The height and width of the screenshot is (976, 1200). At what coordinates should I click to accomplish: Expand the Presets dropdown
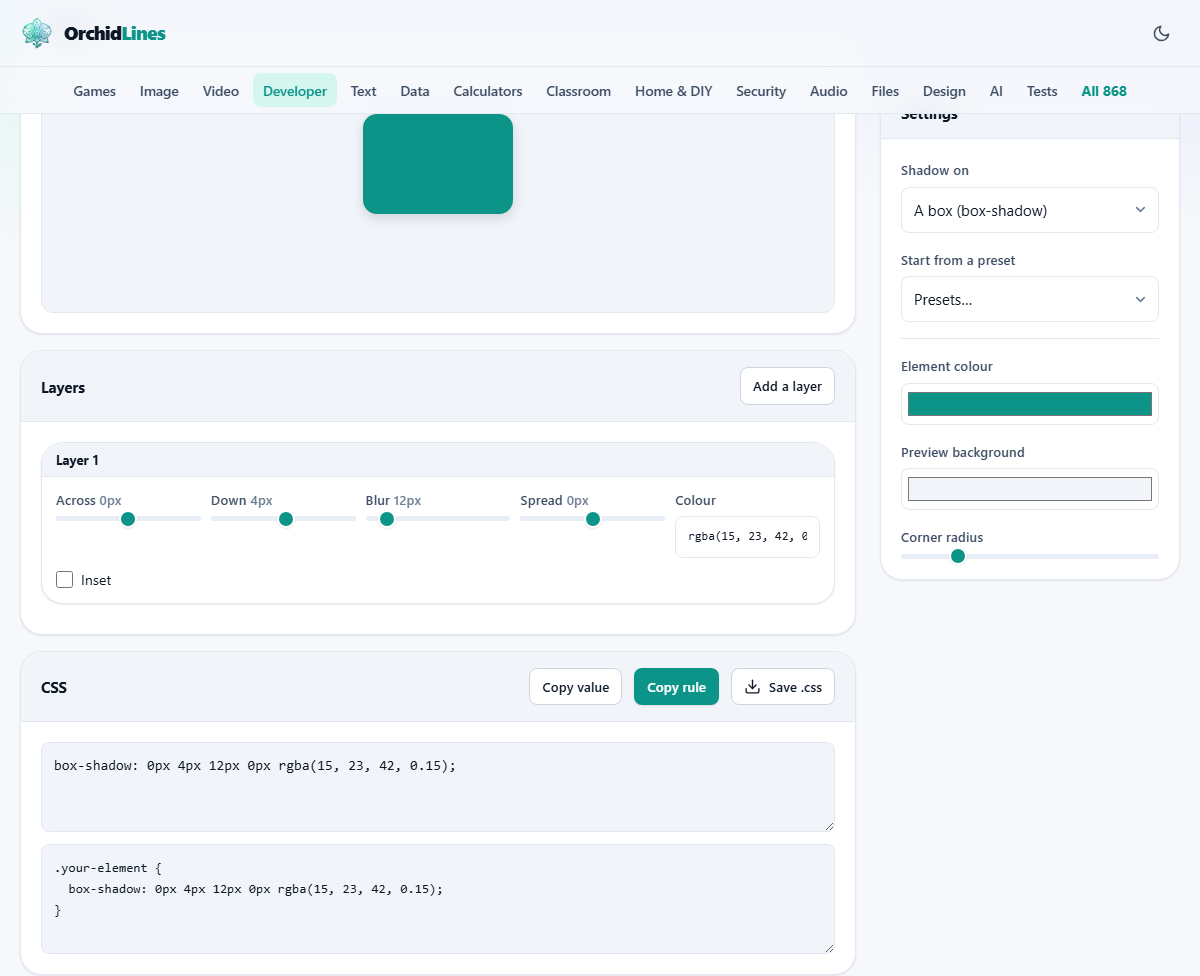tap(1029, 299)
